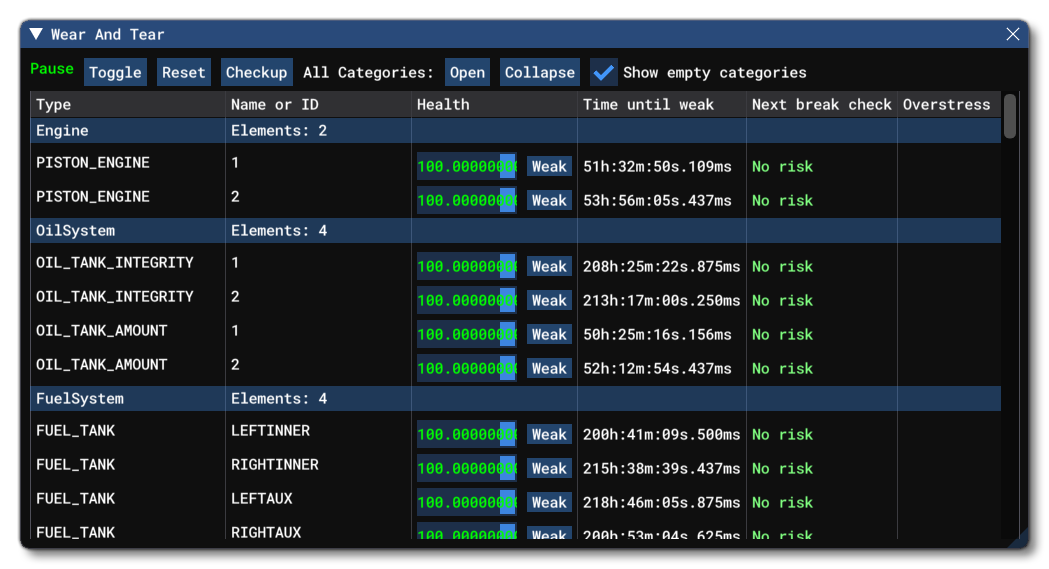
Task: Collapse the Wear And Tear window triangle
Action: [x=36, y=34]
